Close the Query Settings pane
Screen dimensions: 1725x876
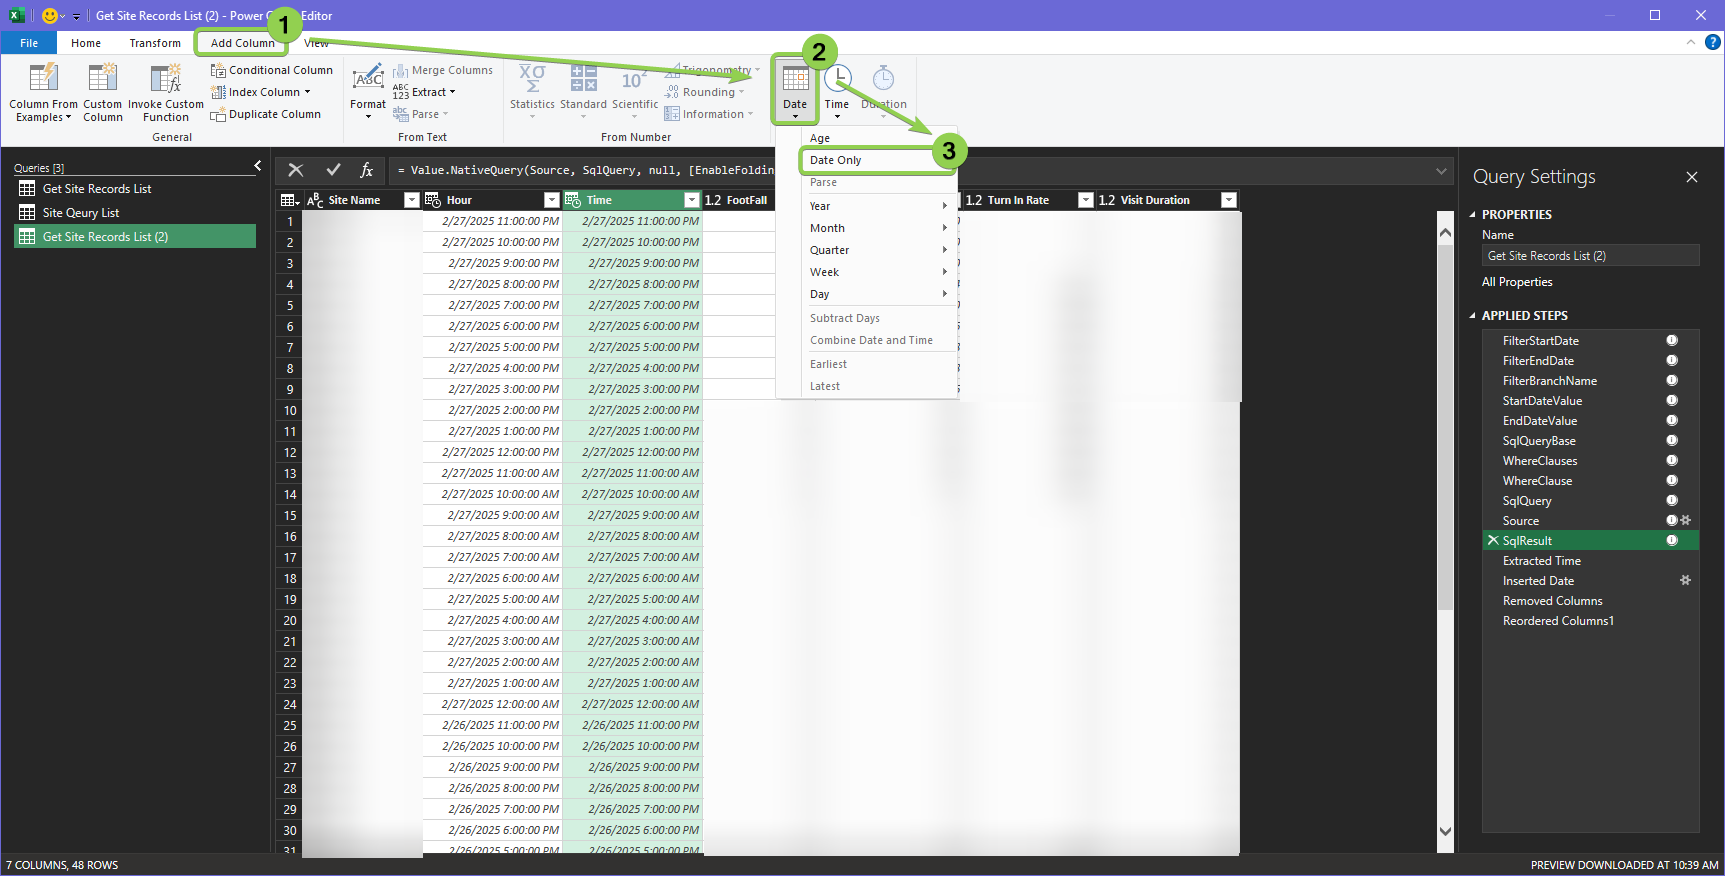1692,177
